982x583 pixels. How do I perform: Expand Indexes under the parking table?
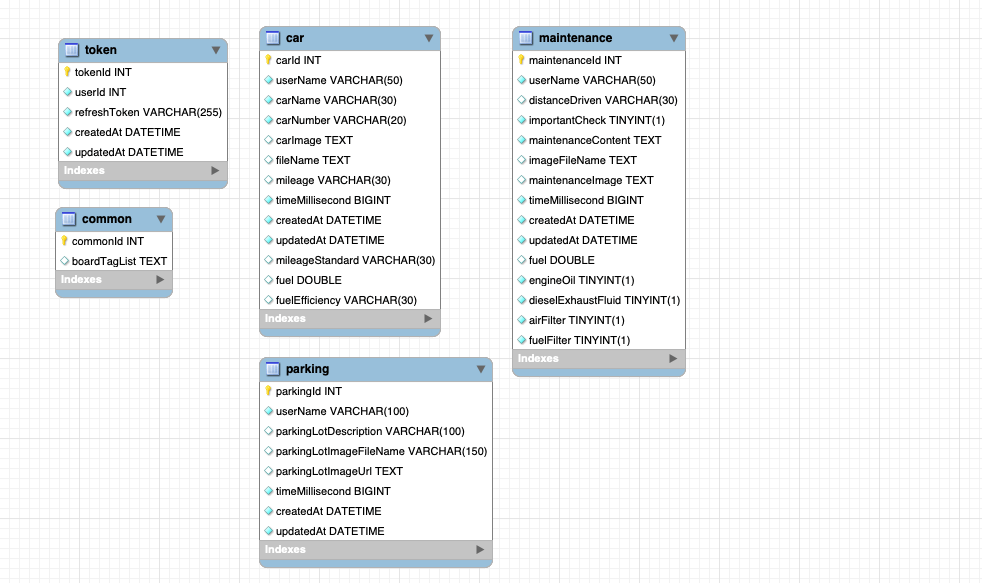tap(480, 549)
